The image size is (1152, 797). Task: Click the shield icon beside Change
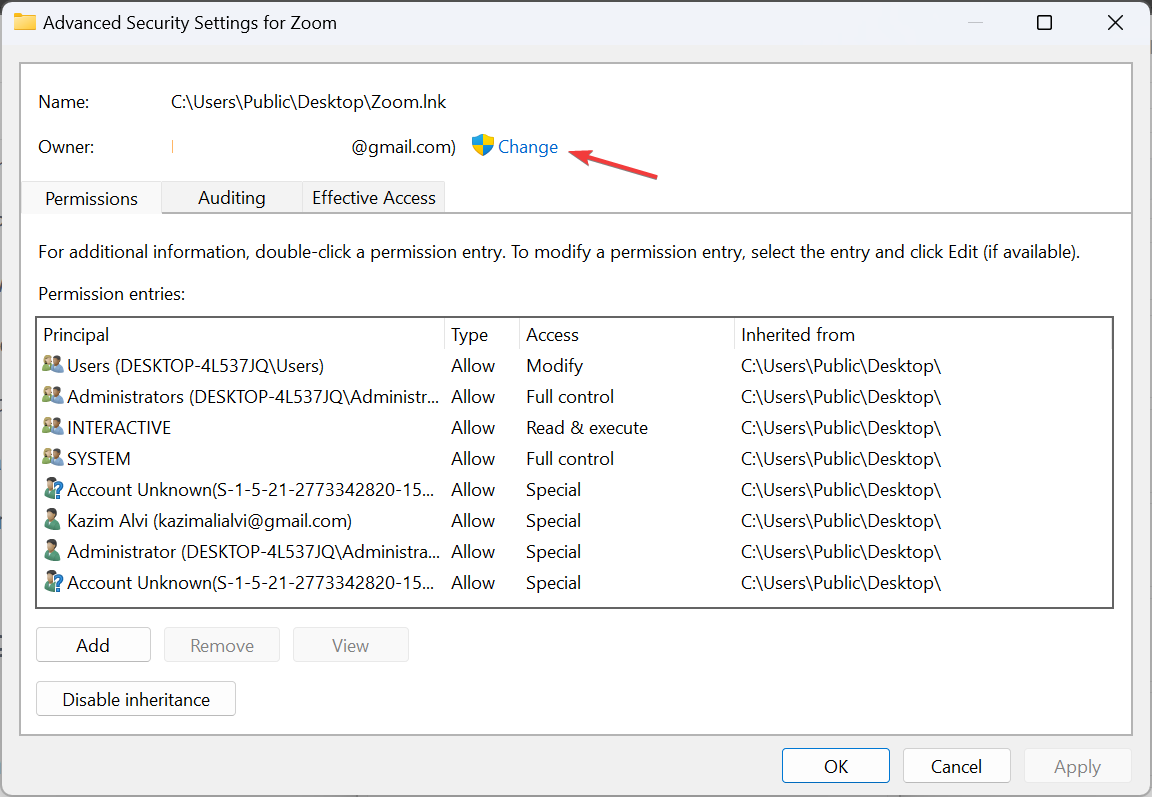pos(483,145)
